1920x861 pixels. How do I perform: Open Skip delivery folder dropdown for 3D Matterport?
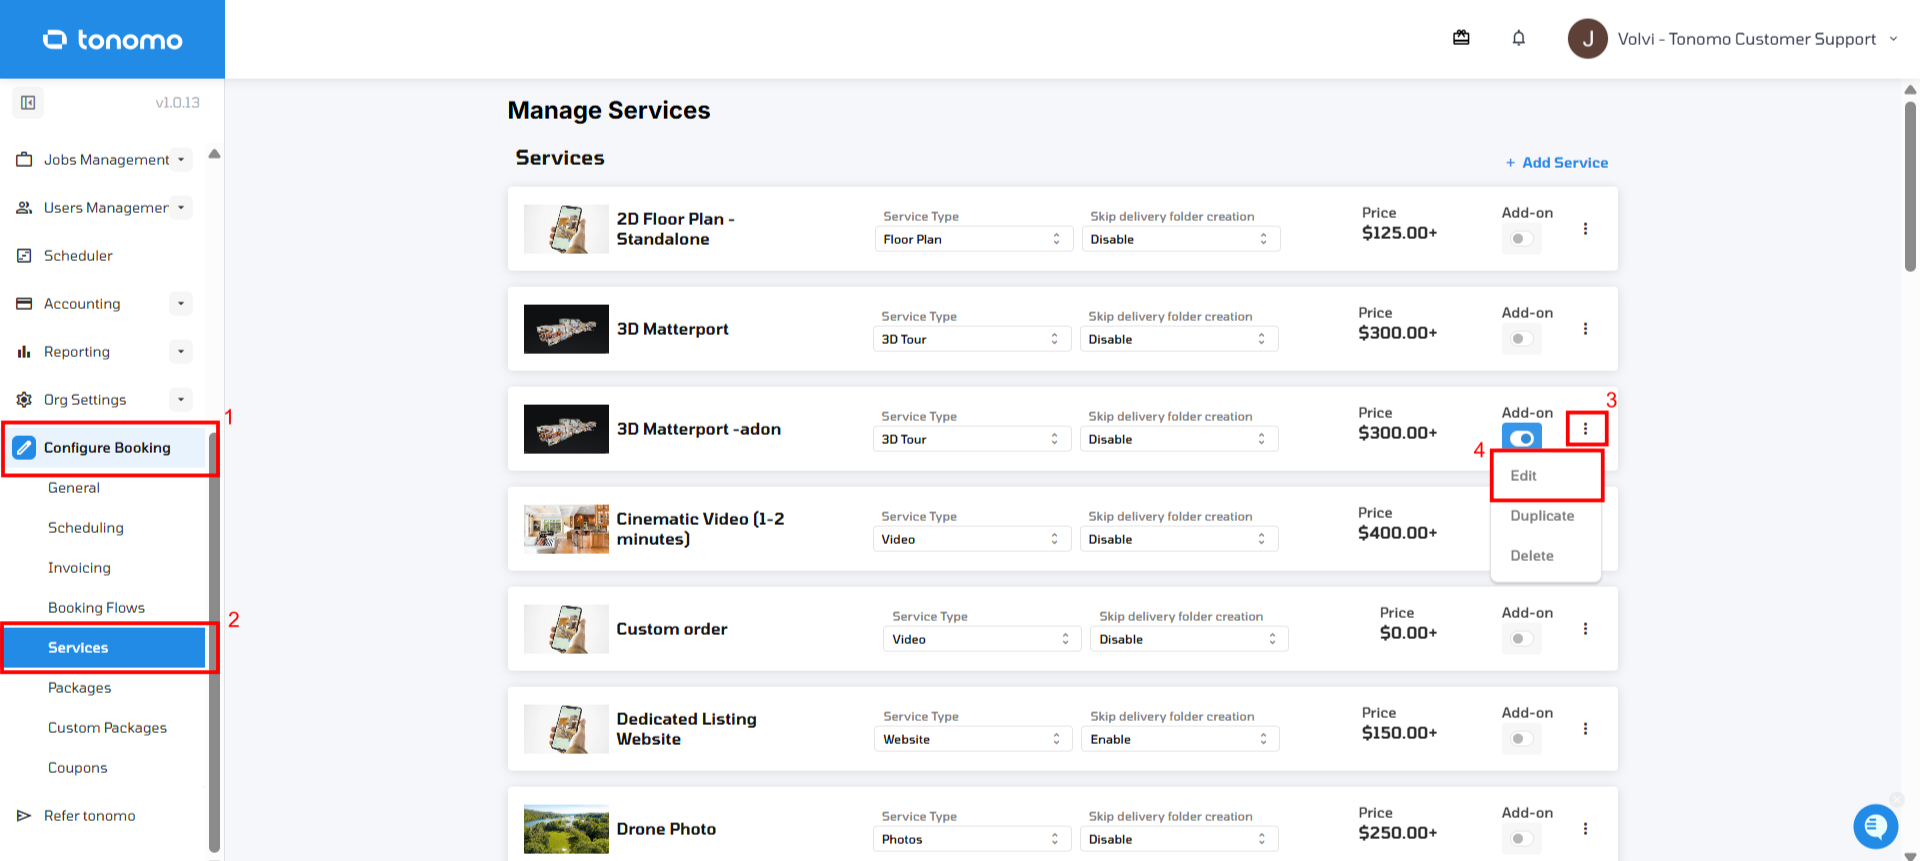pos(1179,339)
